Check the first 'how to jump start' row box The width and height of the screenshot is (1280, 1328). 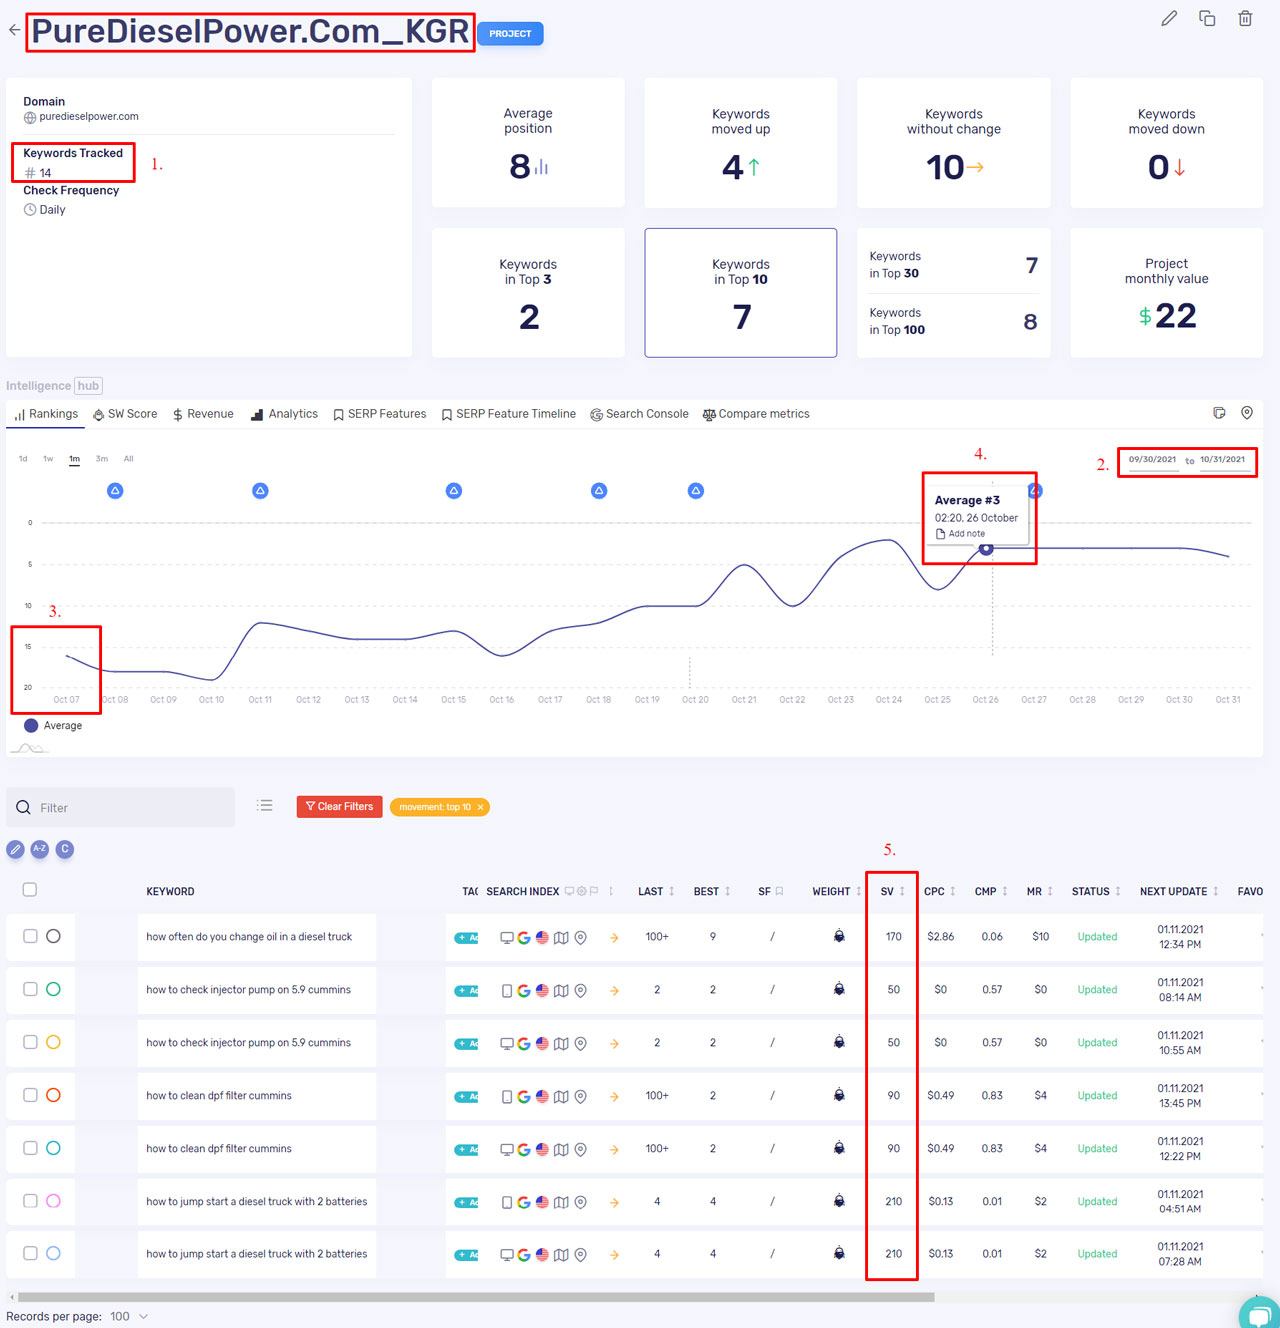pos(30,1201)
